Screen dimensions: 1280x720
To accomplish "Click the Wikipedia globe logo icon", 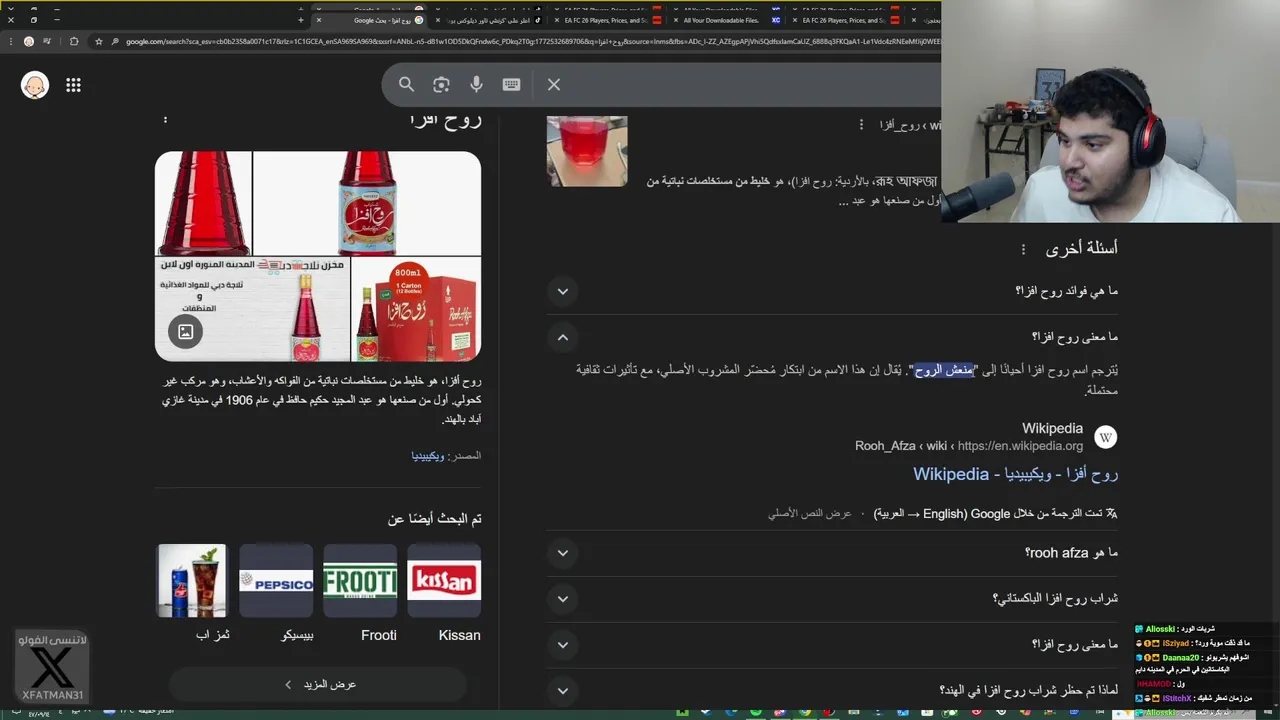I will click(x=1105, y=437).
